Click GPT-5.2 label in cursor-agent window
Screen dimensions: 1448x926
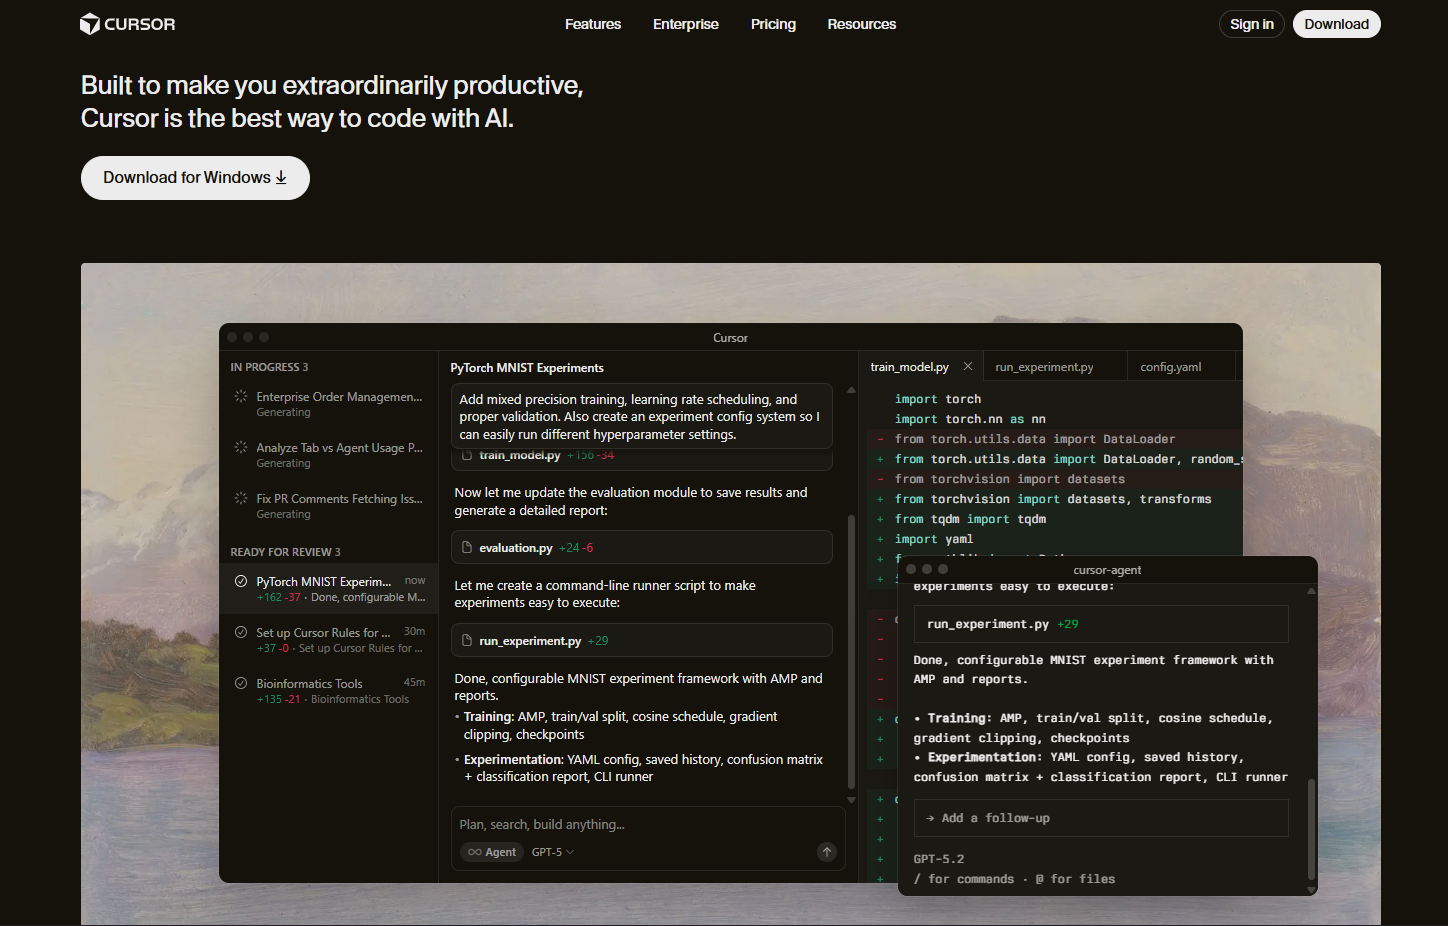pyautogui.click(x=939, y=859)
